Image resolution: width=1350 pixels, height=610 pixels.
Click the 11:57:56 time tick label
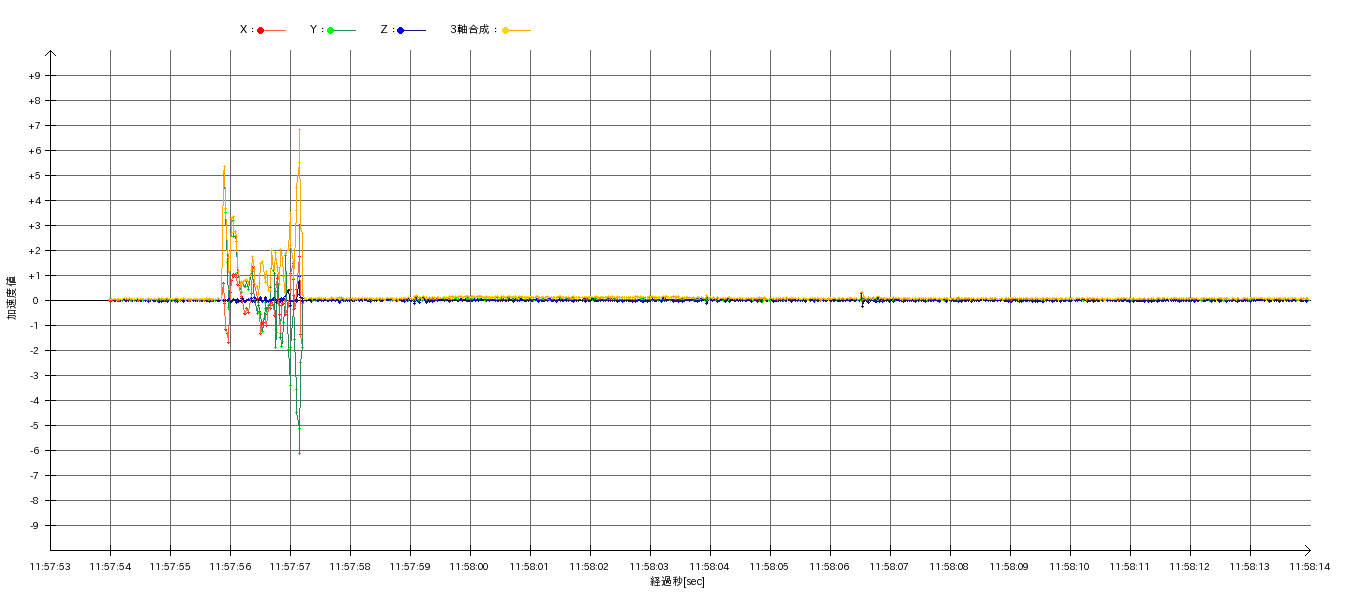pos(230,567)
